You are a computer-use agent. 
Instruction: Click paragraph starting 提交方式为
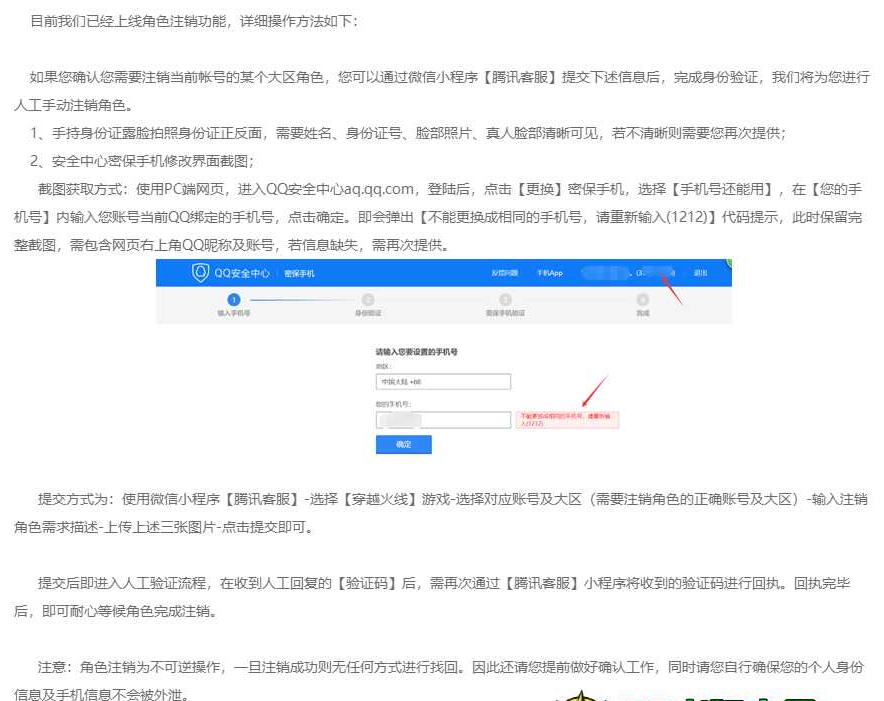[441, 513]
